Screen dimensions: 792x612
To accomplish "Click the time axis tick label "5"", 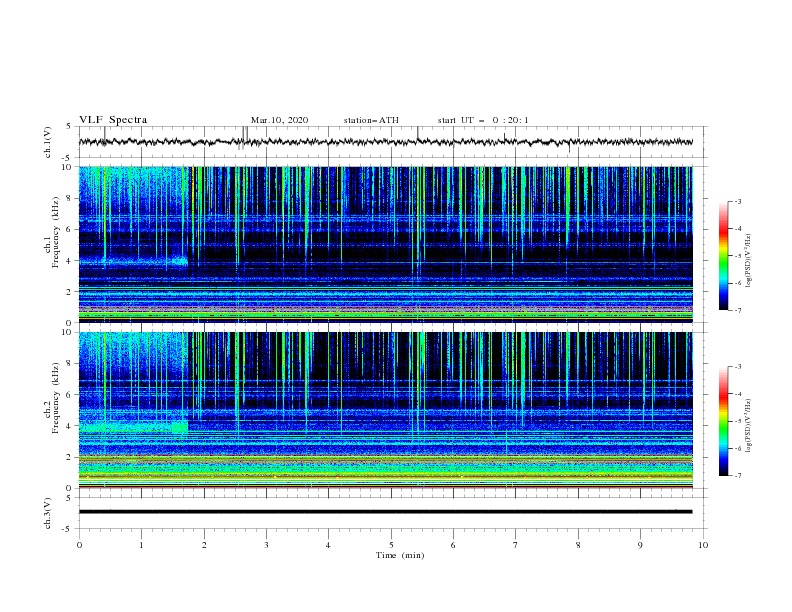I will [x=391, y=545].
